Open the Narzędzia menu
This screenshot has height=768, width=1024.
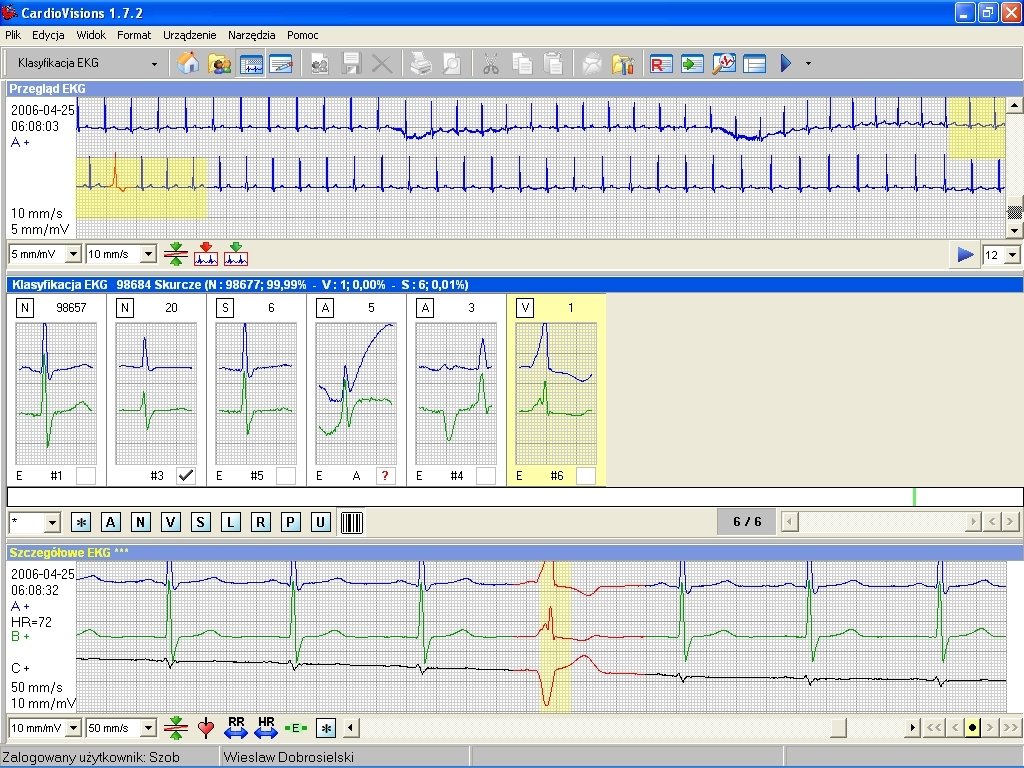click(x=251, y=34)
